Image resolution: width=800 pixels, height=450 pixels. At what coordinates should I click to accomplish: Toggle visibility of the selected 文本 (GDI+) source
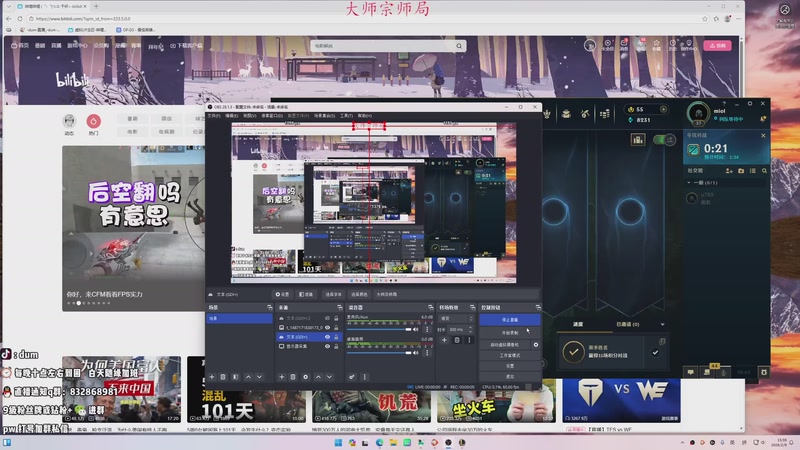327,338
